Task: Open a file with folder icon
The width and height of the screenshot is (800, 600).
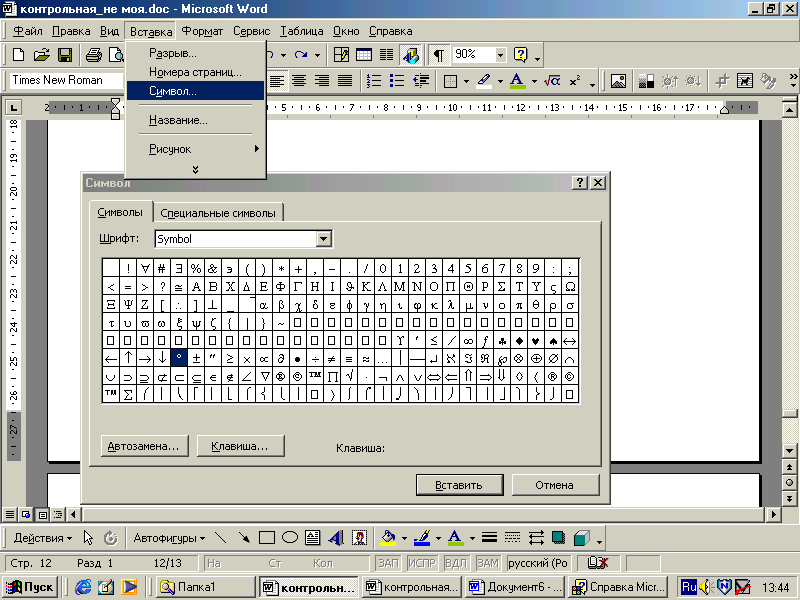Action: 42,55
